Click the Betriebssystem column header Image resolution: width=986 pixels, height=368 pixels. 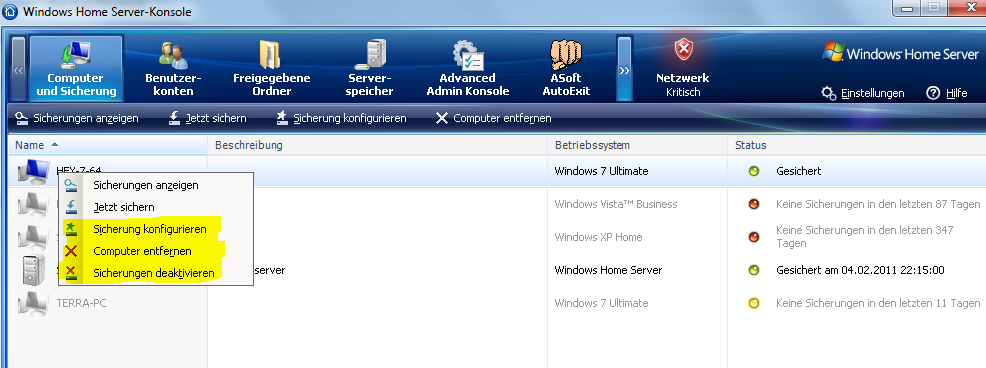pos(638,145)
